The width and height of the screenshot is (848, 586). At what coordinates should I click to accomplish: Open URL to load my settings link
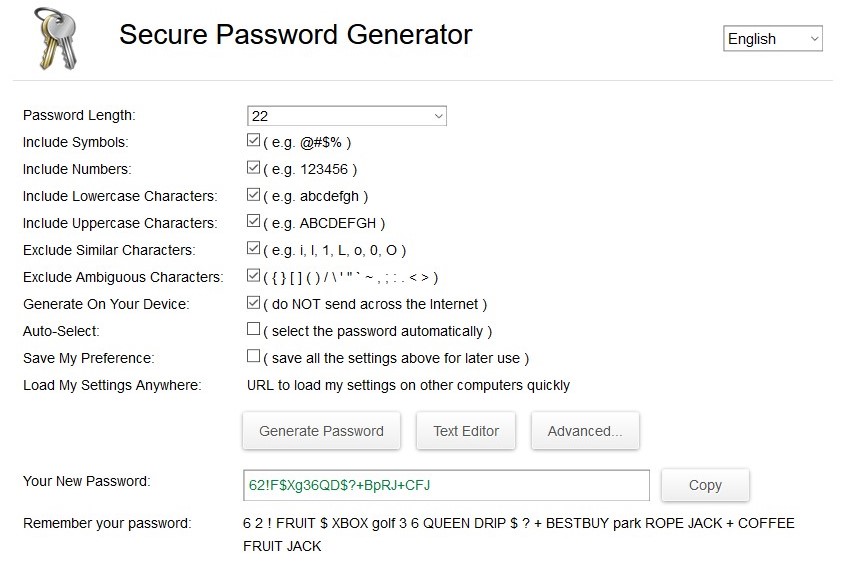408,385
